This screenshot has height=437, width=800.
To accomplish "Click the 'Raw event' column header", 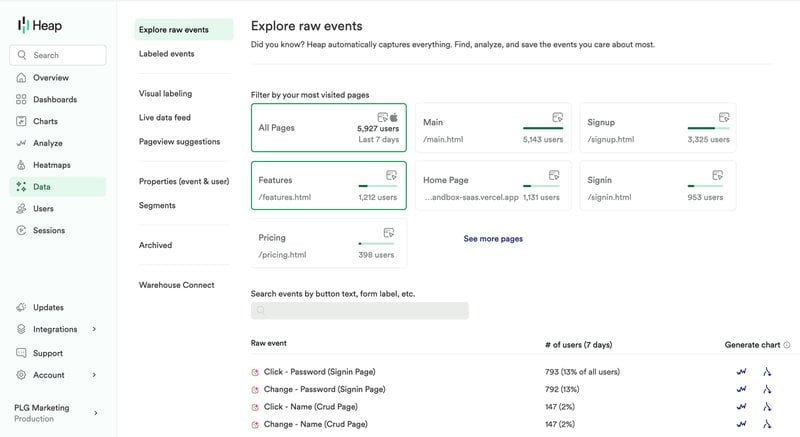I will (x=268, y=343).
